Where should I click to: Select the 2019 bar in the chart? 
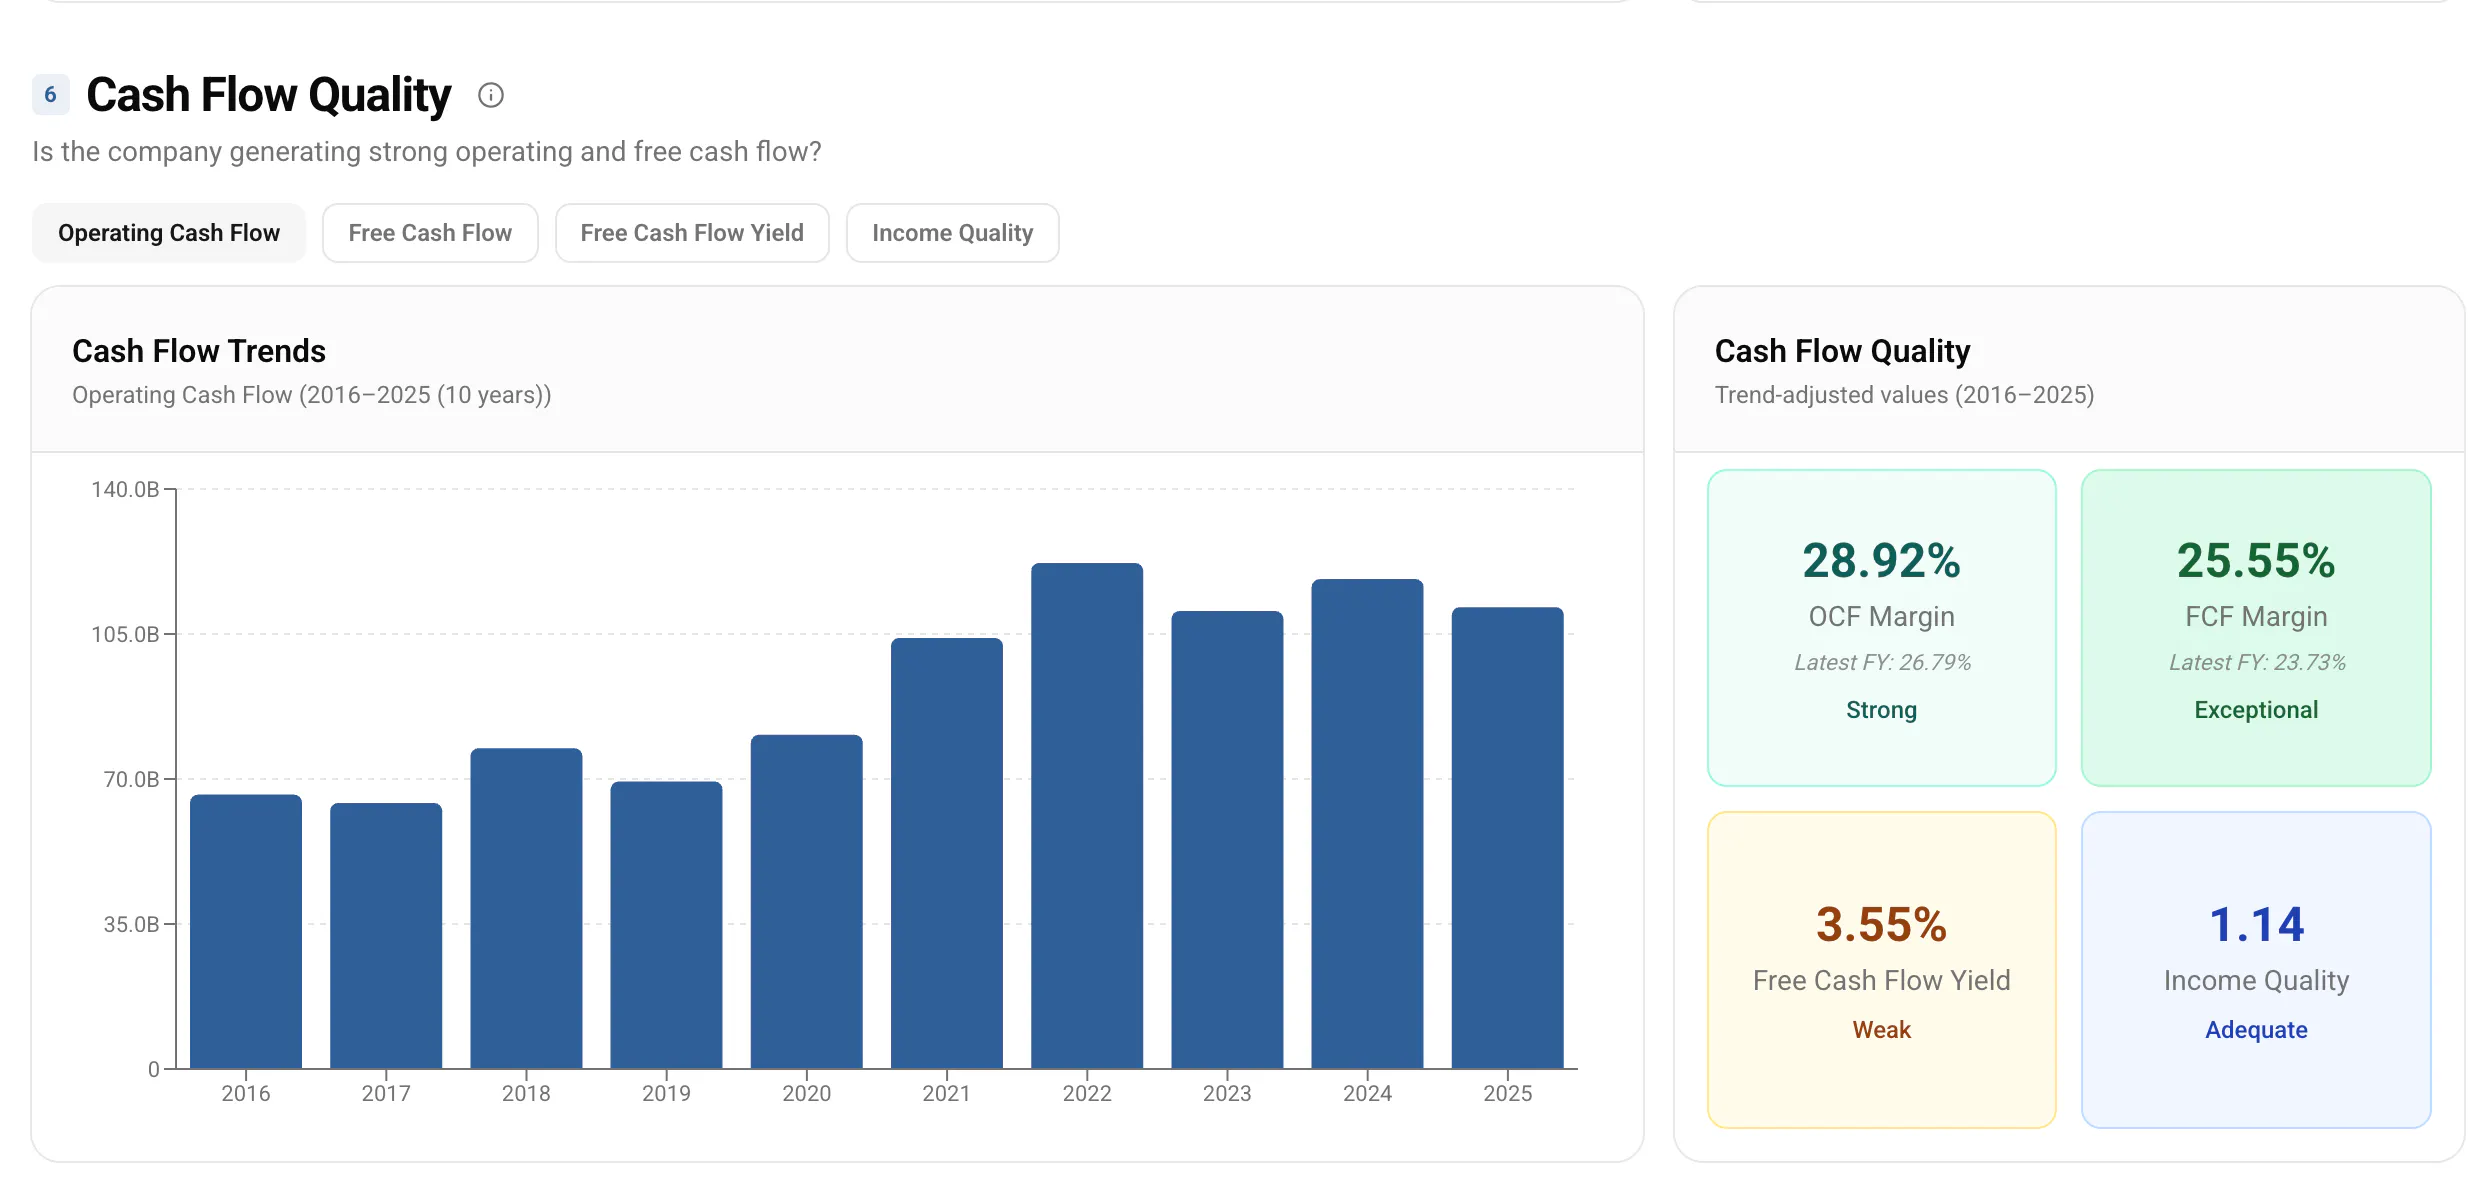(666, 925)
